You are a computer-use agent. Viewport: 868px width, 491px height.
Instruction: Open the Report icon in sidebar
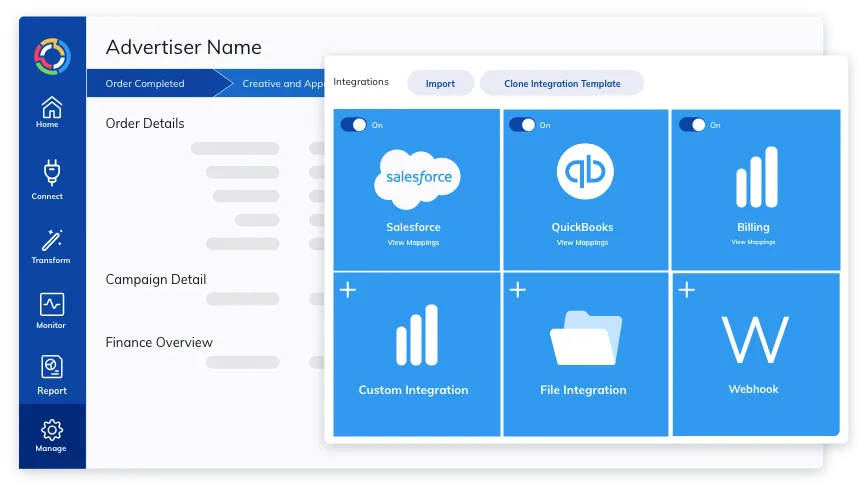(52, 366)
